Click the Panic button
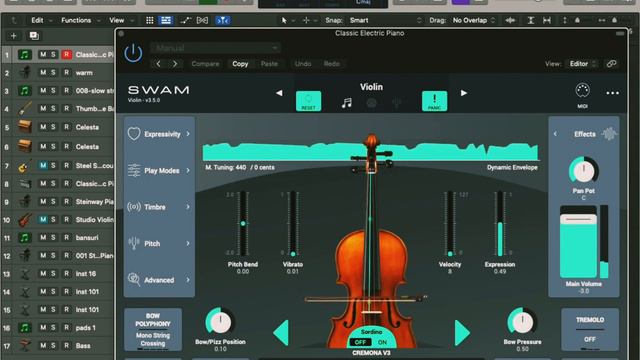Image resolution: width=640 pixels, height=360 pixels. click(x=434, y=101)
